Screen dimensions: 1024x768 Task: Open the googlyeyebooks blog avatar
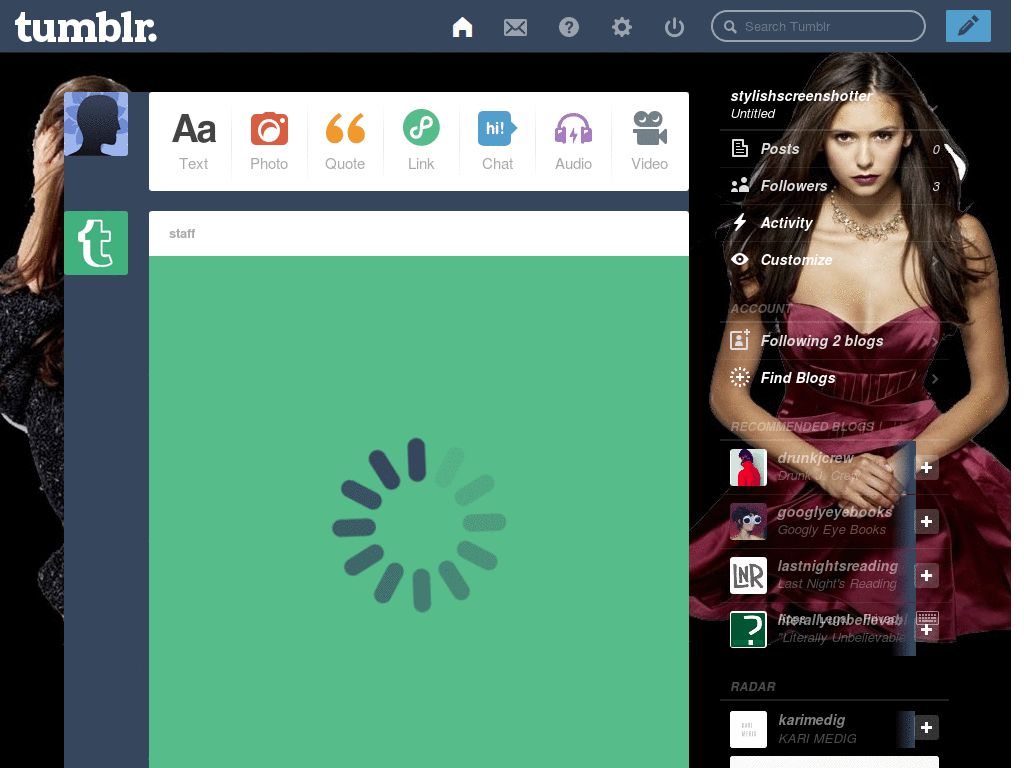(x=748, y=521)
